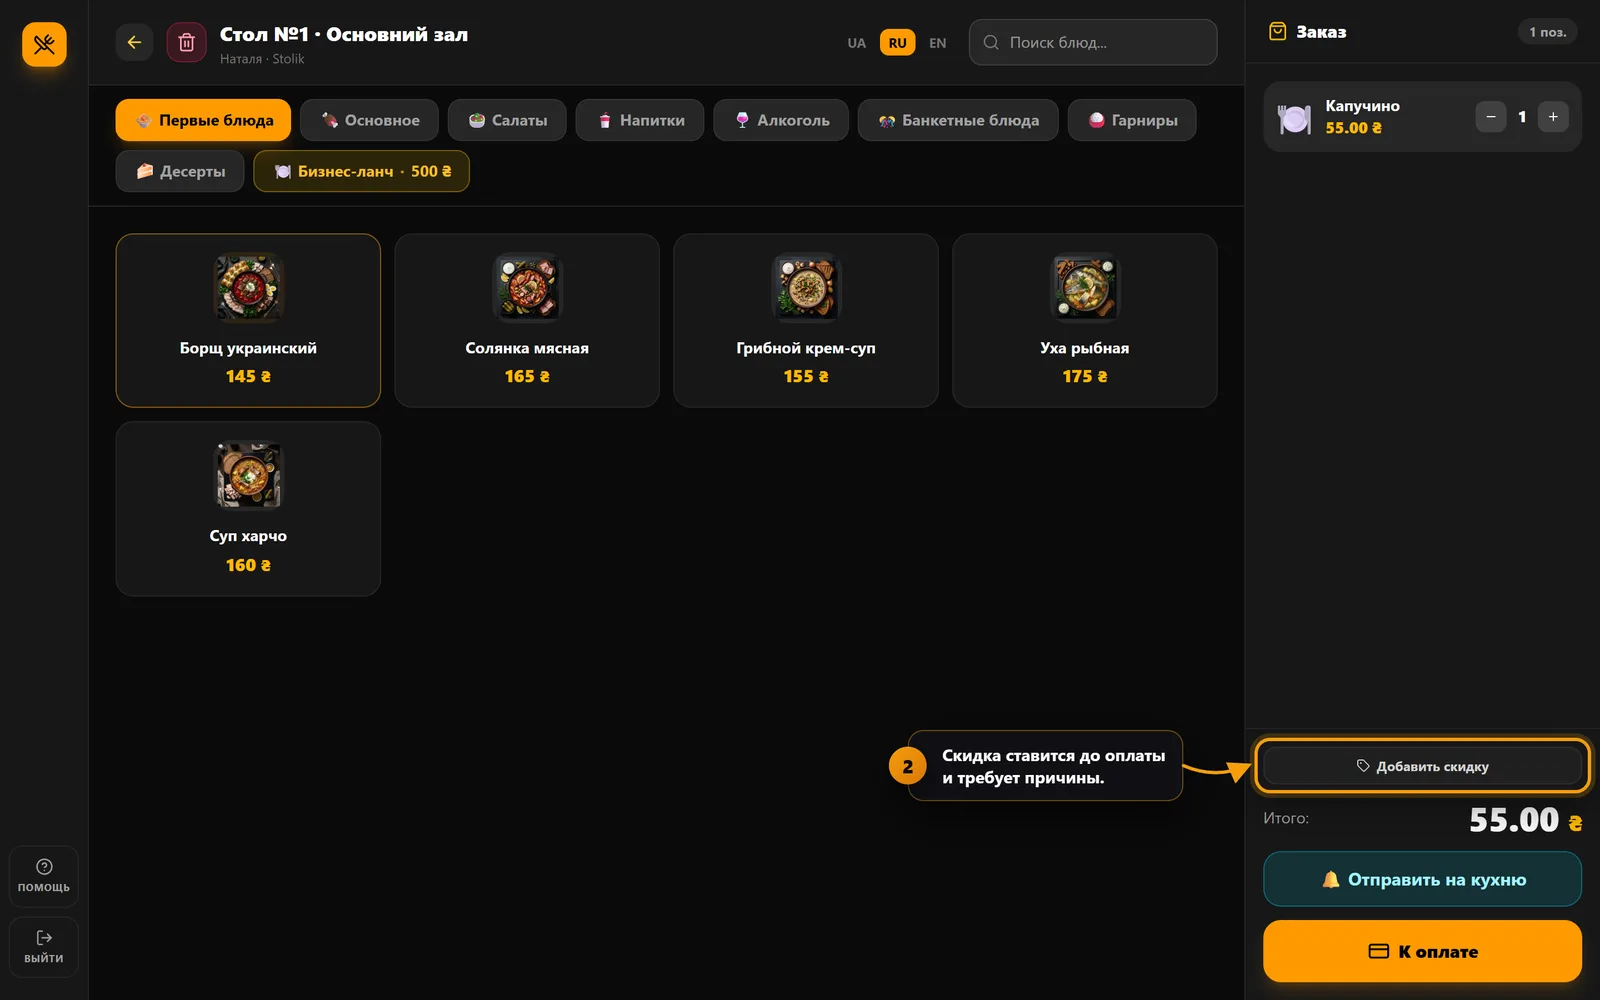Decrease Капучино quantity with minus

1490,117
